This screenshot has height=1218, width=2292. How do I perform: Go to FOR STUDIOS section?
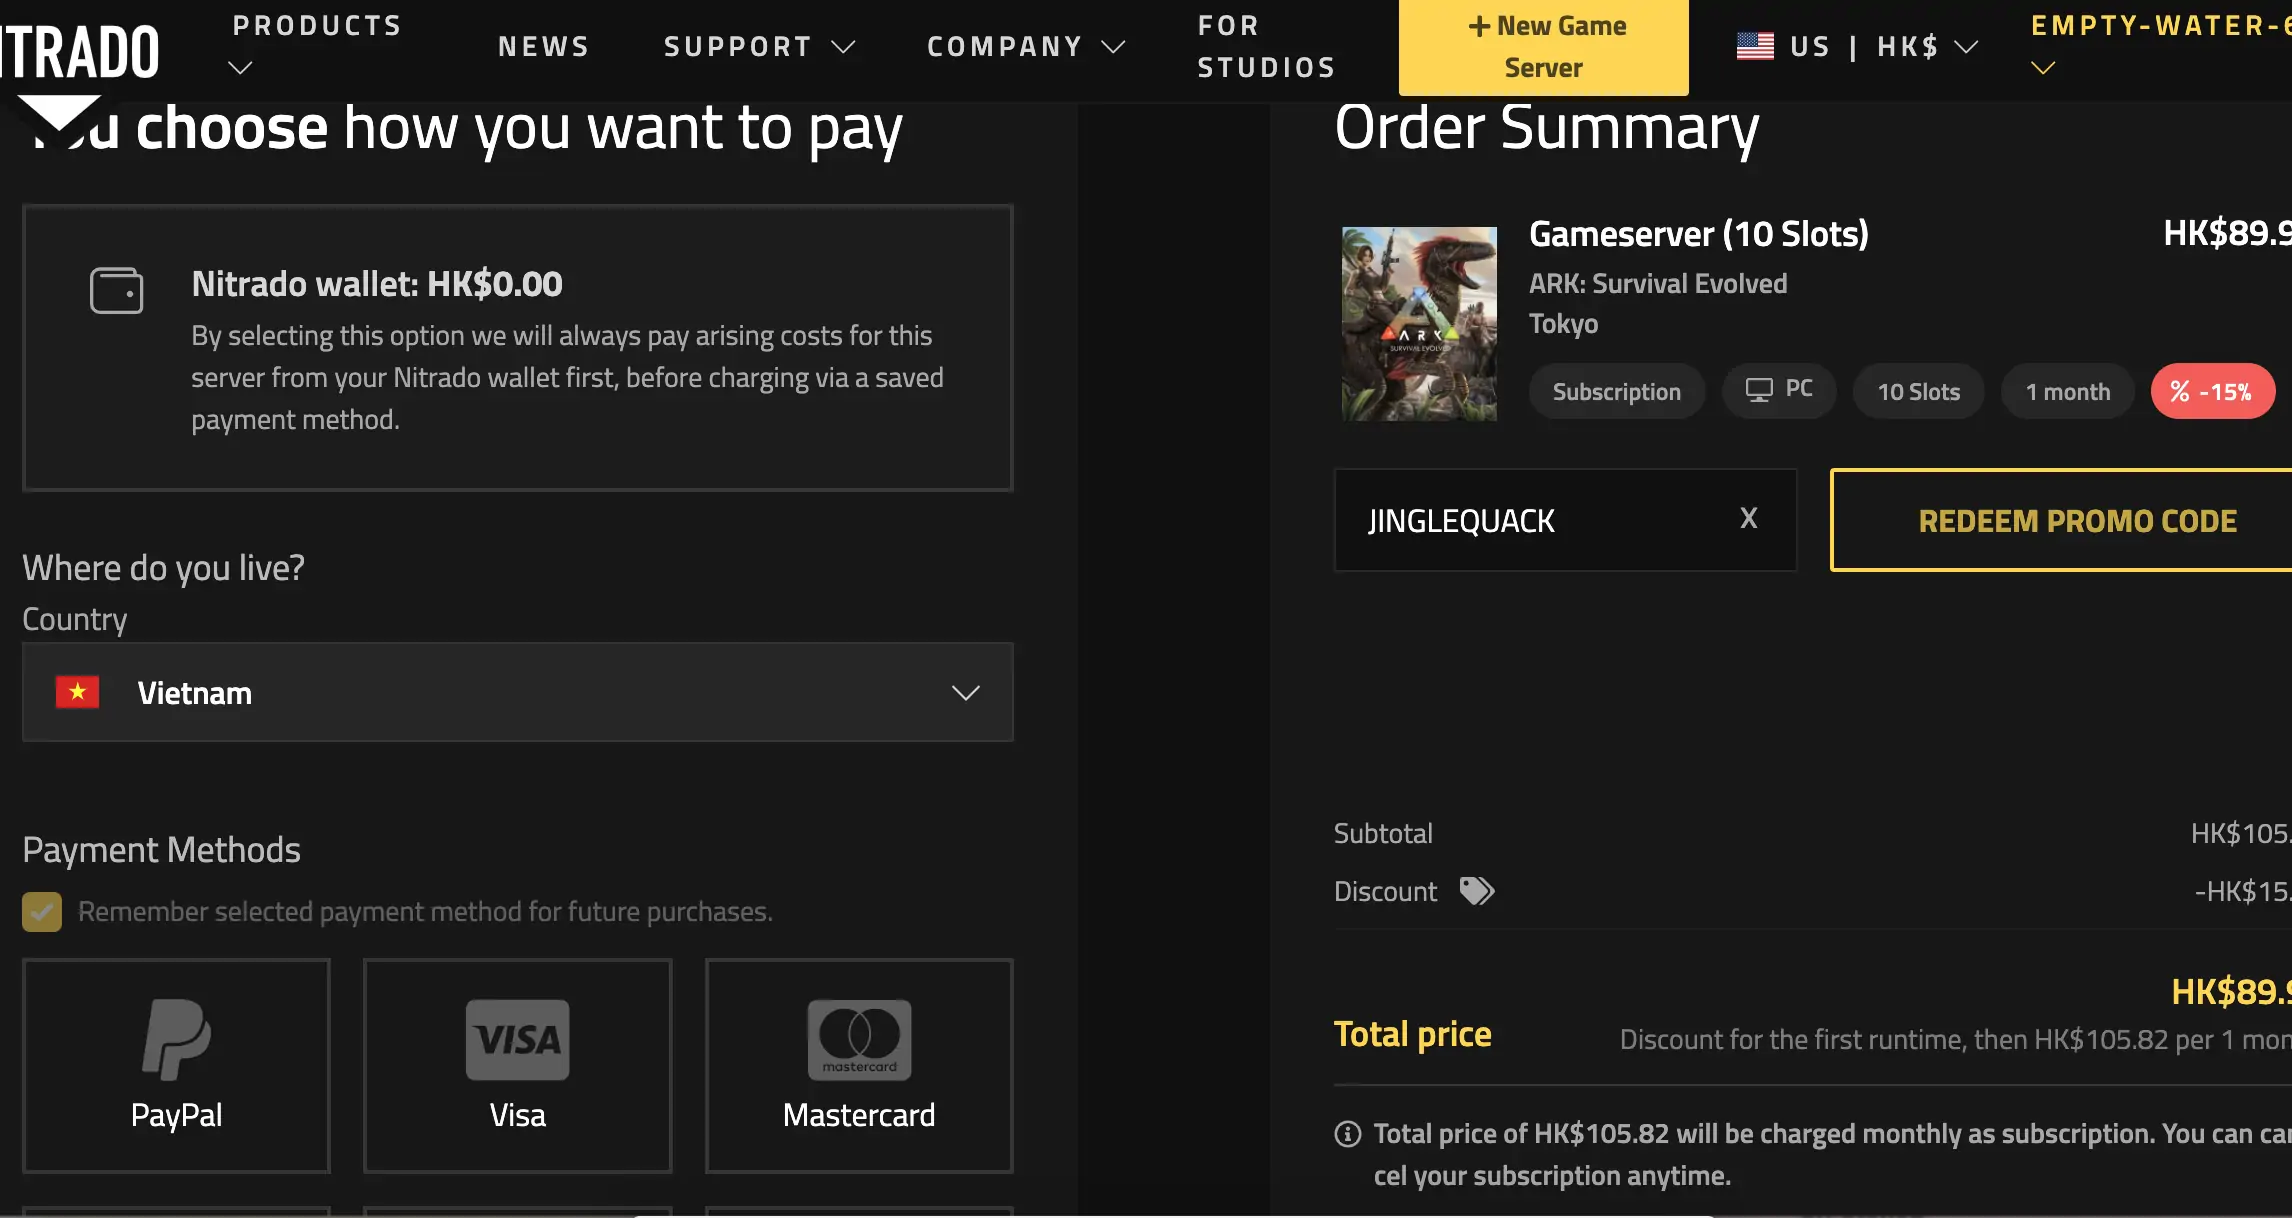[1265, 46]
